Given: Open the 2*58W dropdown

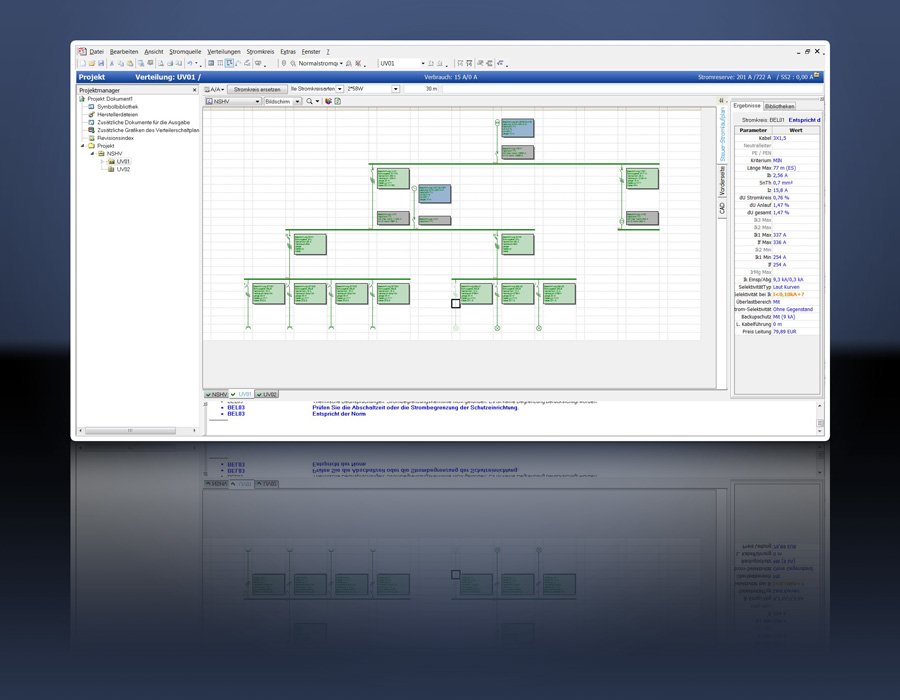Looking at the screenshot, I should (395, 89).
